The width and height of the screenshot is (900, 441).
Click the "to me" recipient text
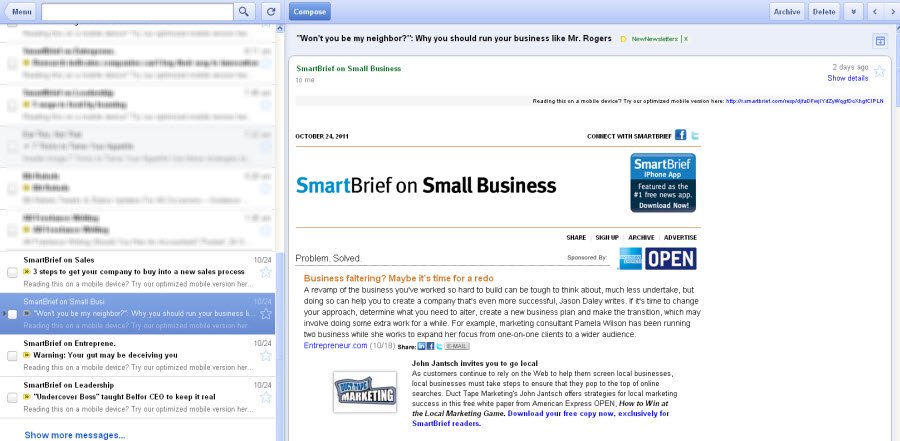[x=305, y=80]
